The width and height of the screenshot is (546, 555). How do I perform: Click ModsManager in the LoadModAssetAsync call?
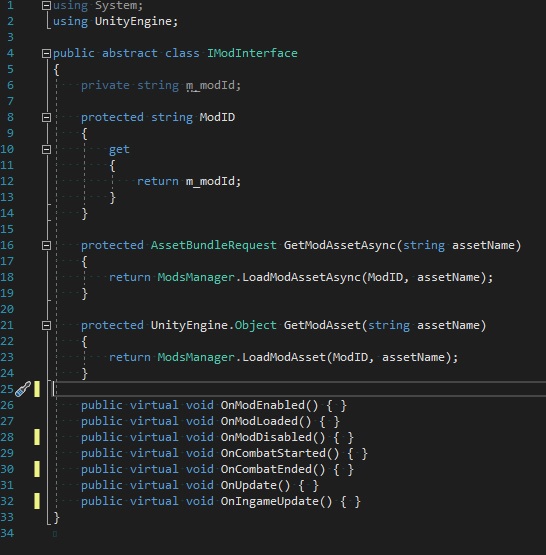(x=196, y=277)
